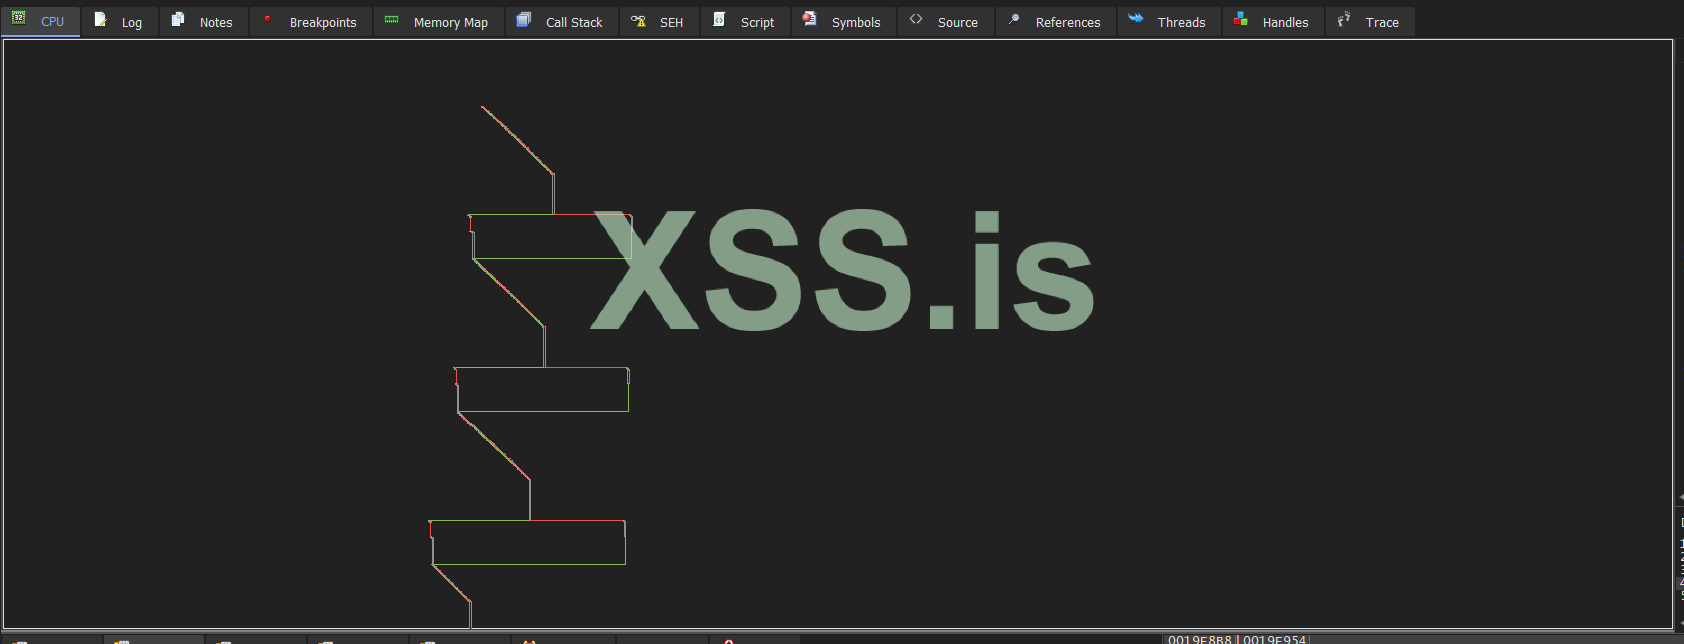Select the topmost rectangular graph node
Image resolution: width=1684 pixels, height=644 pixels.
pyautogui.click(x=552, y=237)
